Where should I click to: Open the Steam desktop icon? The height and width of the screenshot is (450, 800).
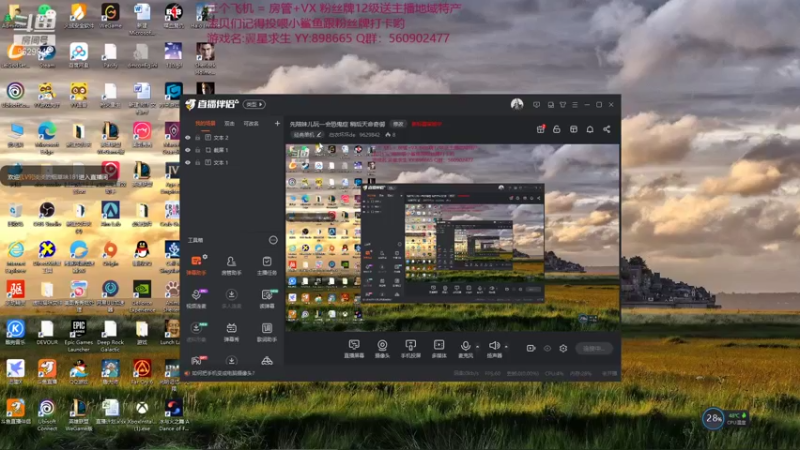[x=47, y=55]
